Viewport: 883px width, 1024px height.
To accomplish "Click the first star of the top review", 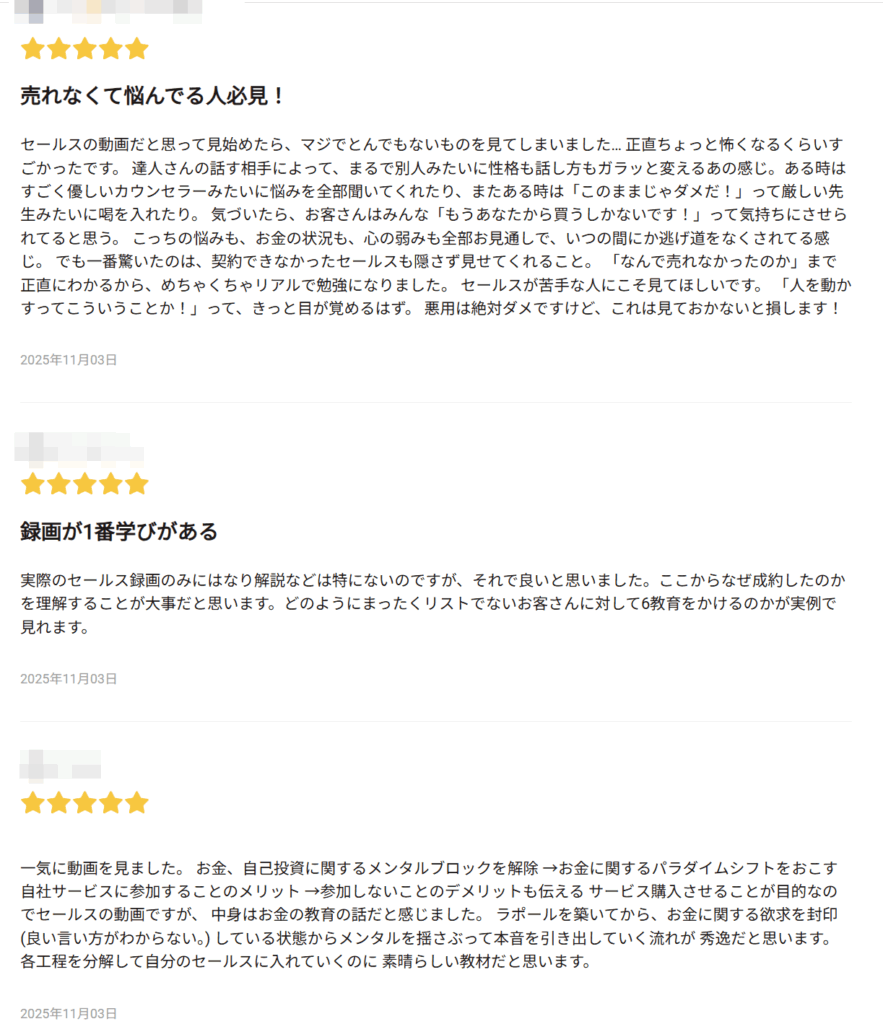I will (32, 49).
